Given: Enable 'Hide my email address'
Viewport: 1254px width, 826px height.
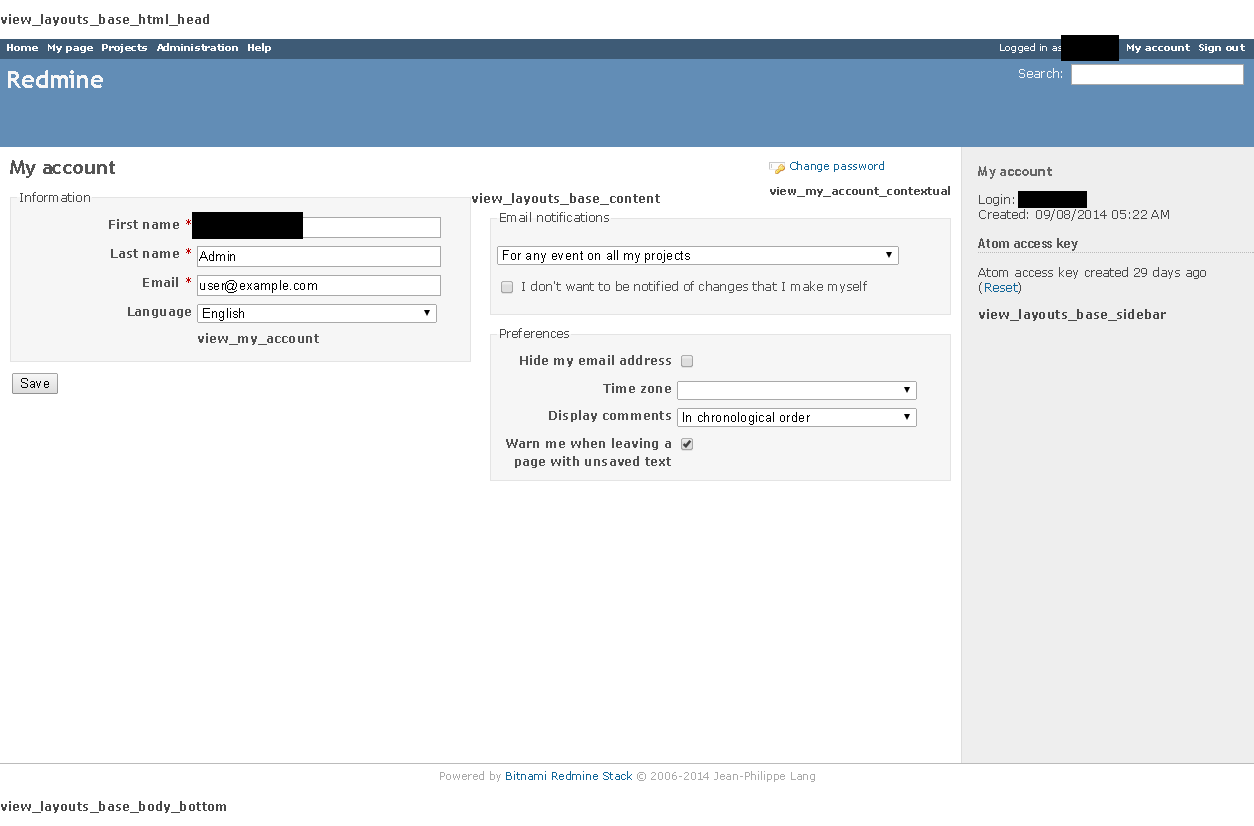Looking at the screenshot, I should 687,361.
